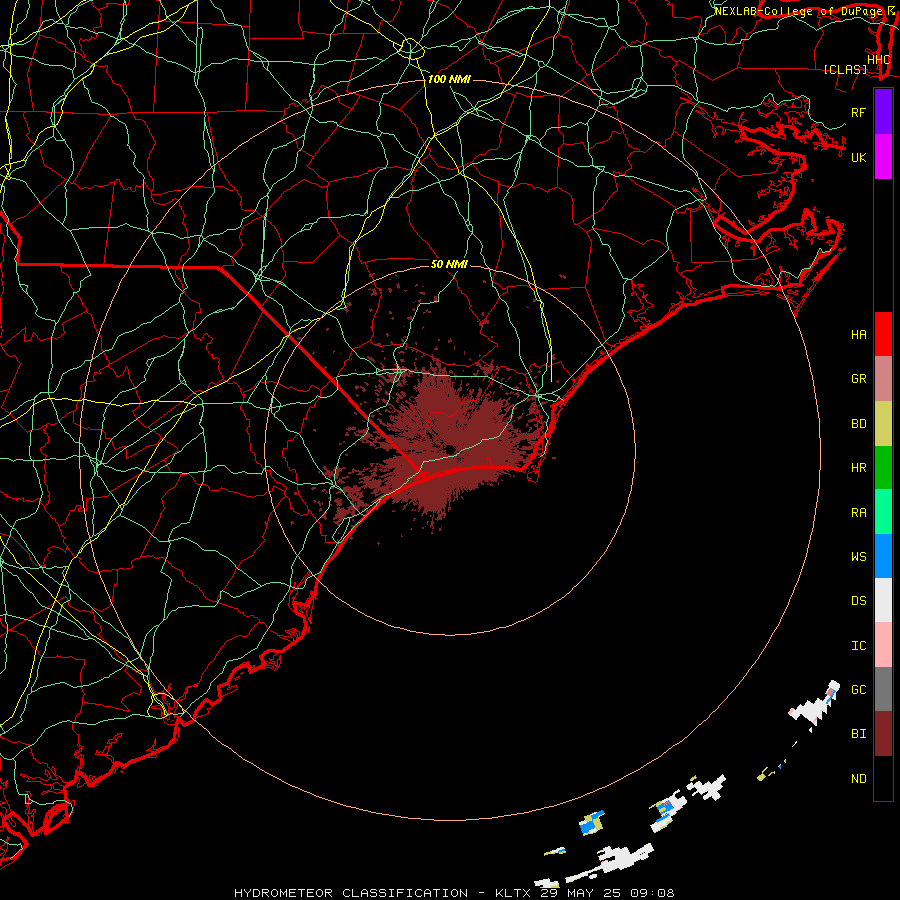Click the ND legend label
Image resolution: width=900 pixels, height=900 pixels.
click(858, 779)
